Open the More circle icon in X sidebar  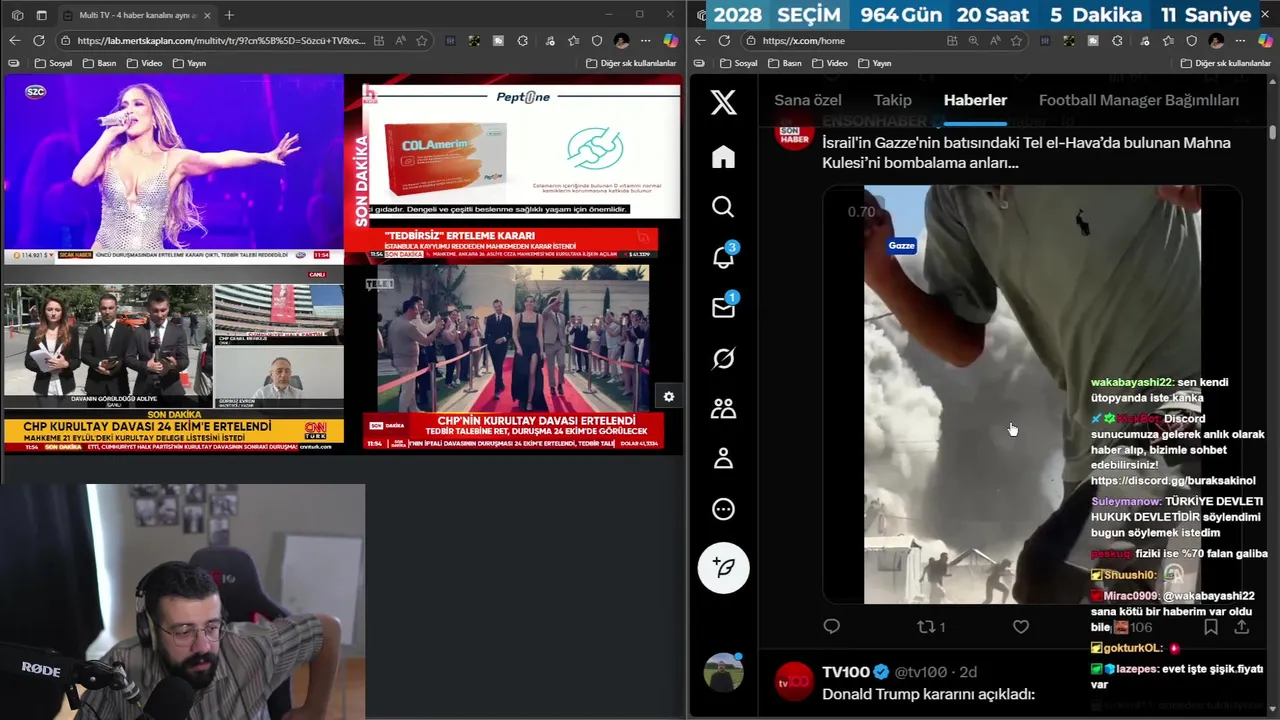tap(723, 509)
